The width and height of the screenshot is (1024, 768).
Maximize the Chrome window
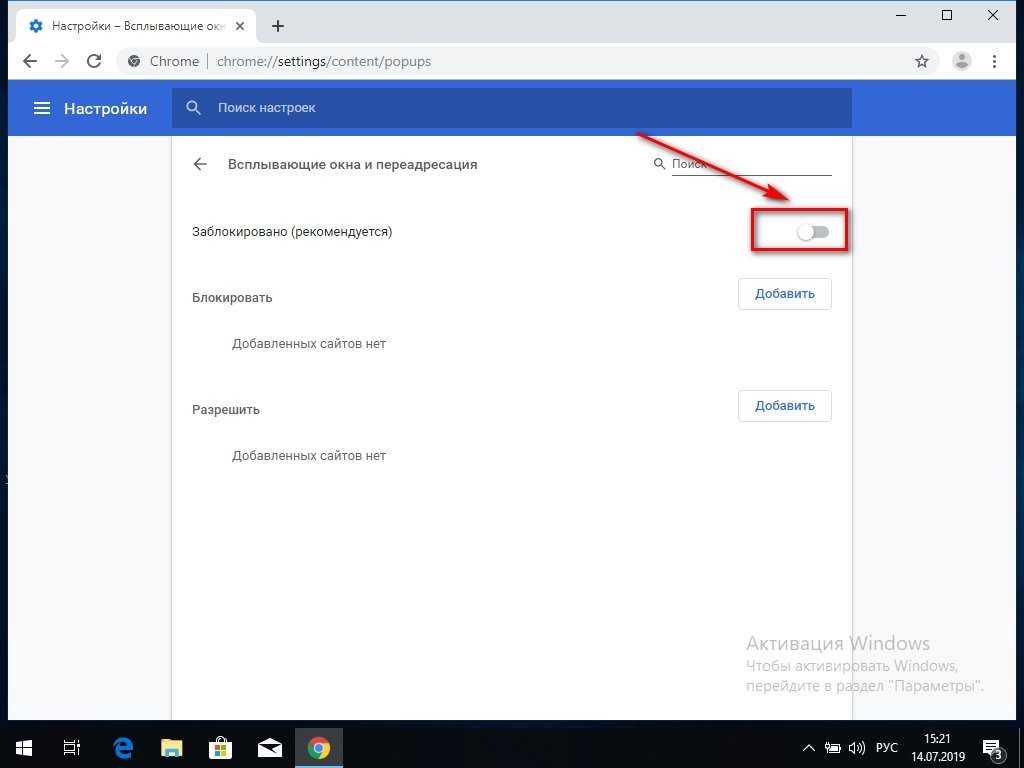coord(947,15)
